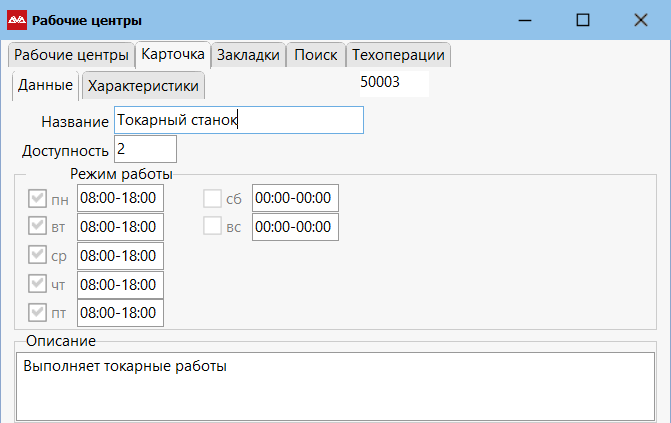Click the application logo icon in title bar

[17, 20]
